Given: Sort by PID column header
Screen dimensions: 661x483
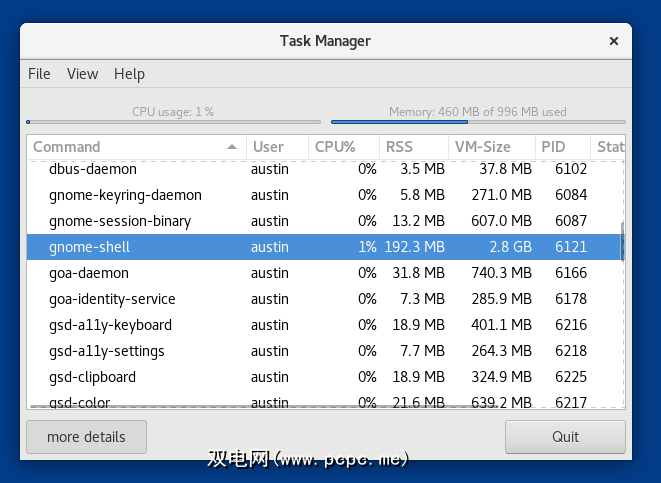Looking at the screenshot, I should click(554, 147).
